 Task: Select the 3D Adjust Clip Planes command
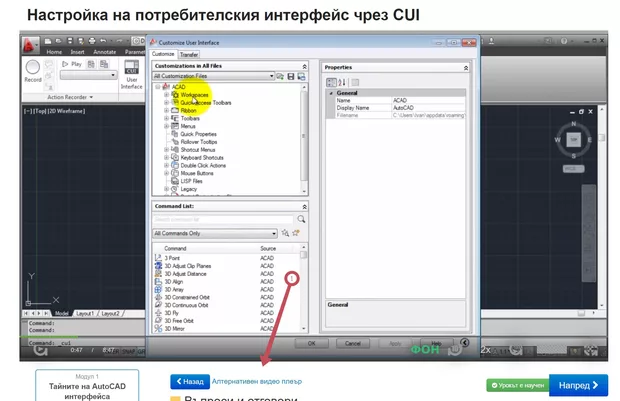tap(226, 266)
